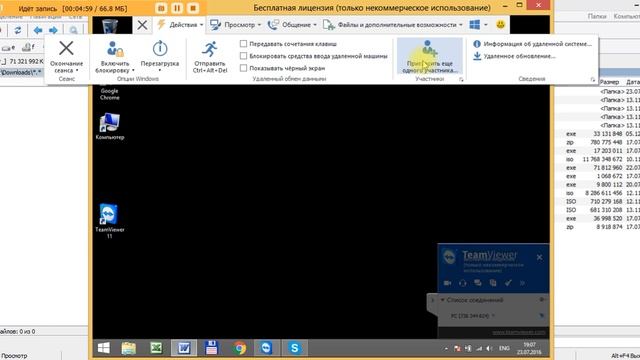Sort by Размер column in file manager
640x360 pixels.
pyautogui.click(x=609, y=82)
